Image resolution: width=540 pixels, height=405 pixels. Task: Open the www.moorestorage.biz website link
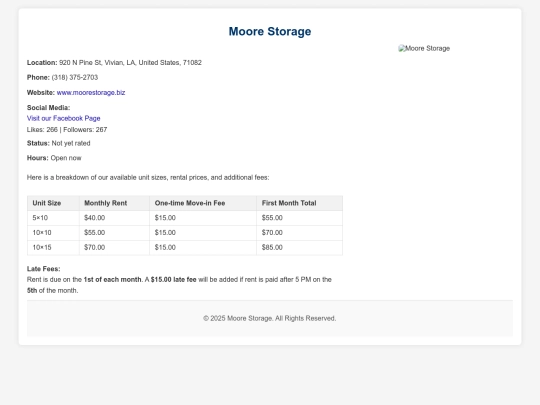[x=91, y=93]
